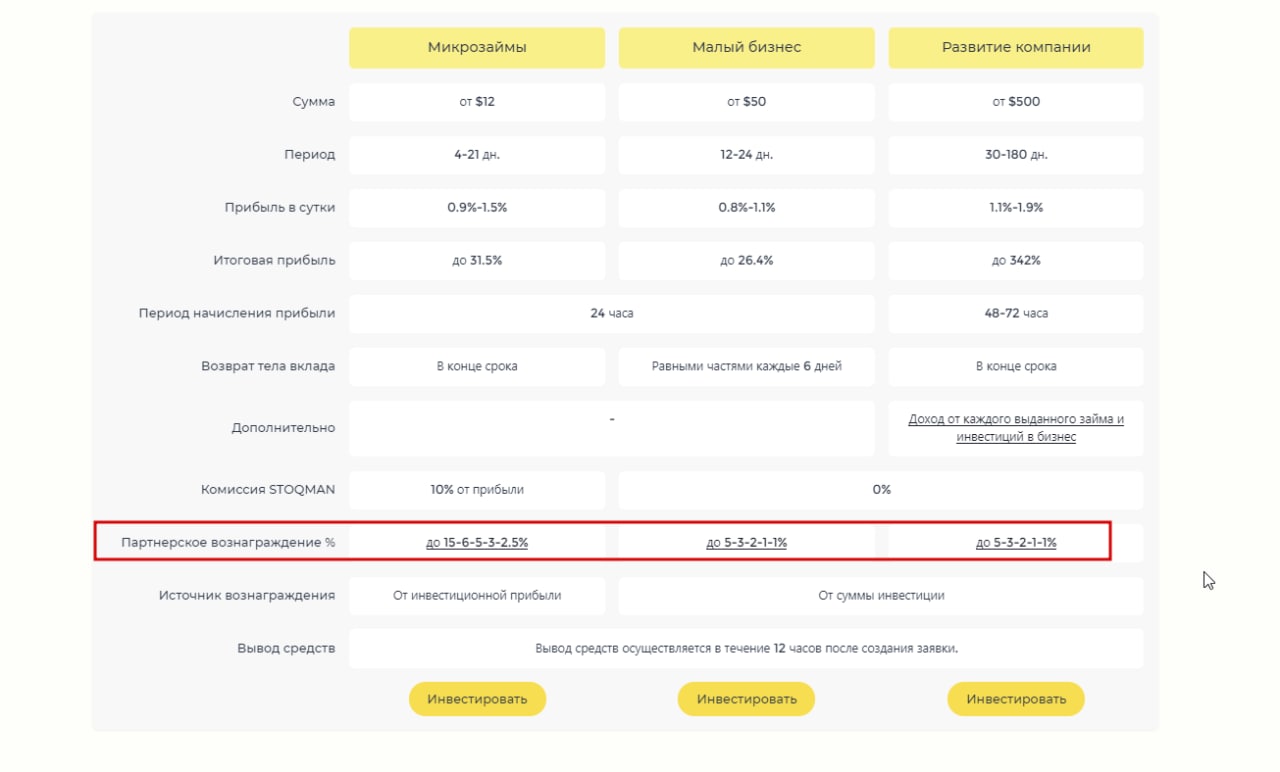Click the 'от $50' amount cell
1280x772 pixels.
746,102
